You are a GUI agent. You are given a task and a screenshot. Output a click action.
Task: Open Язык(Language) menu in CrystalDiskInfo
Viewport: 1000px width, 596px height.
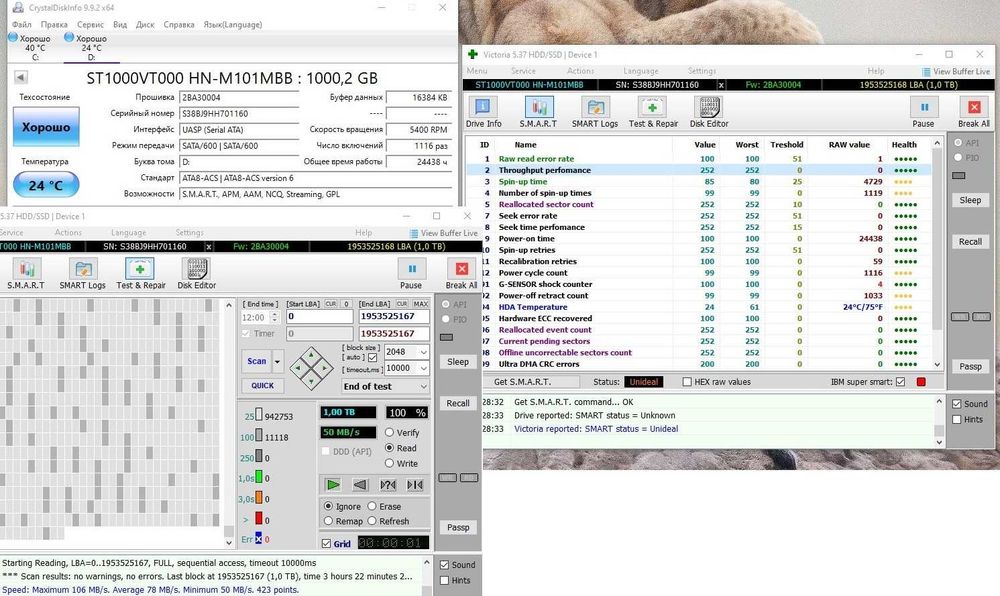[x=233, y=24]
